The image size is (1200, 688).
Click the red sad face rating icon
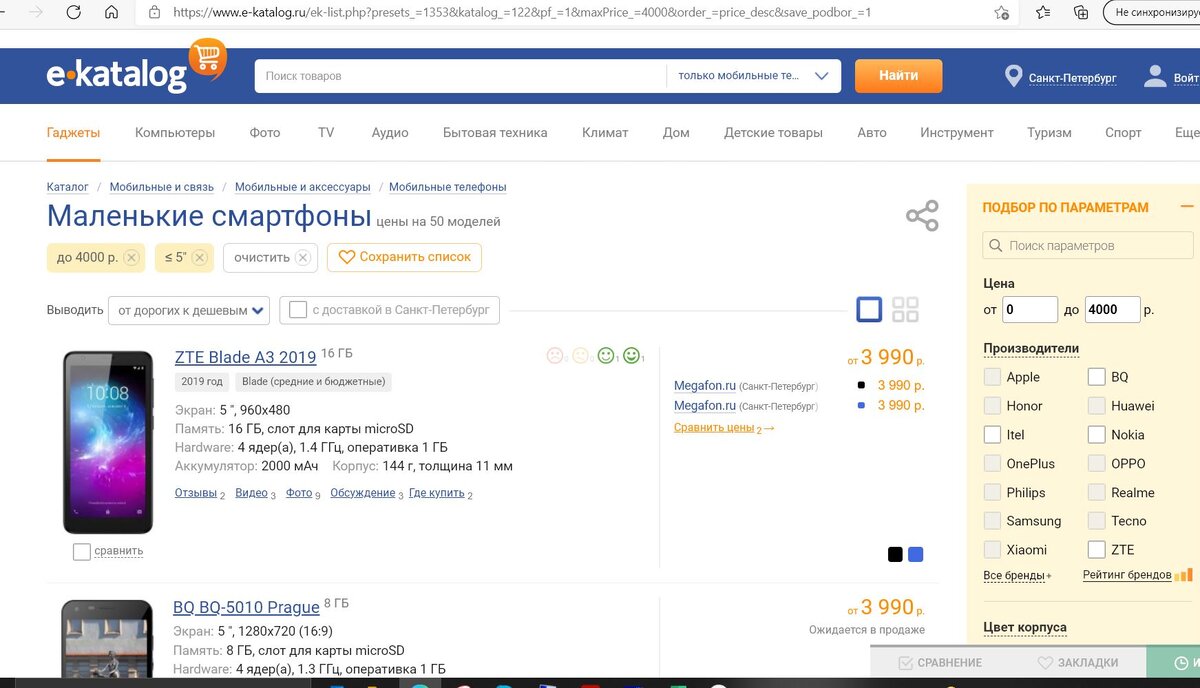555,355
